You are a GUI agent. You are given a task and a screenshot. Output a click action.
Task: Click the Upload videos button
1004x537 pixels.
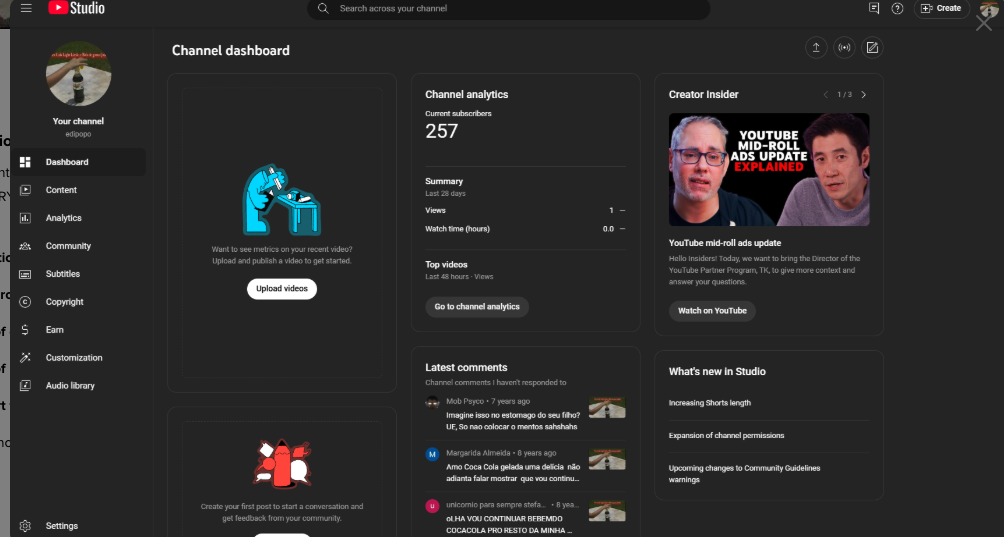(282, 289)
